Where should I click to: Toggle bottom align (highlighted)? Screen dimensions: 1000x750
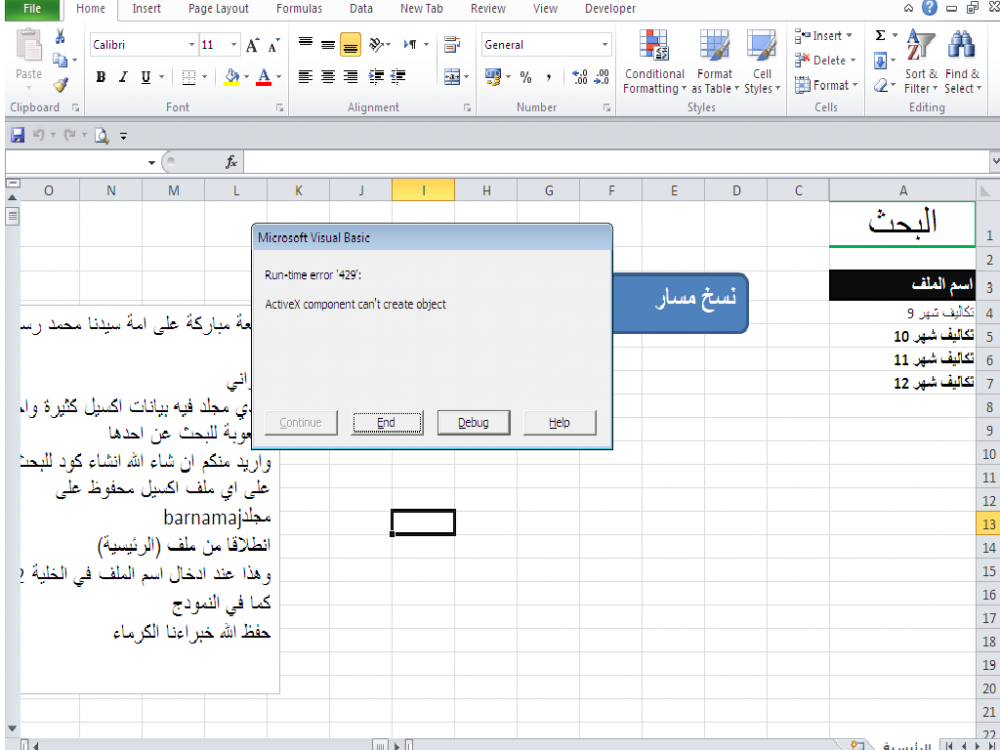[x=350, y=45]
